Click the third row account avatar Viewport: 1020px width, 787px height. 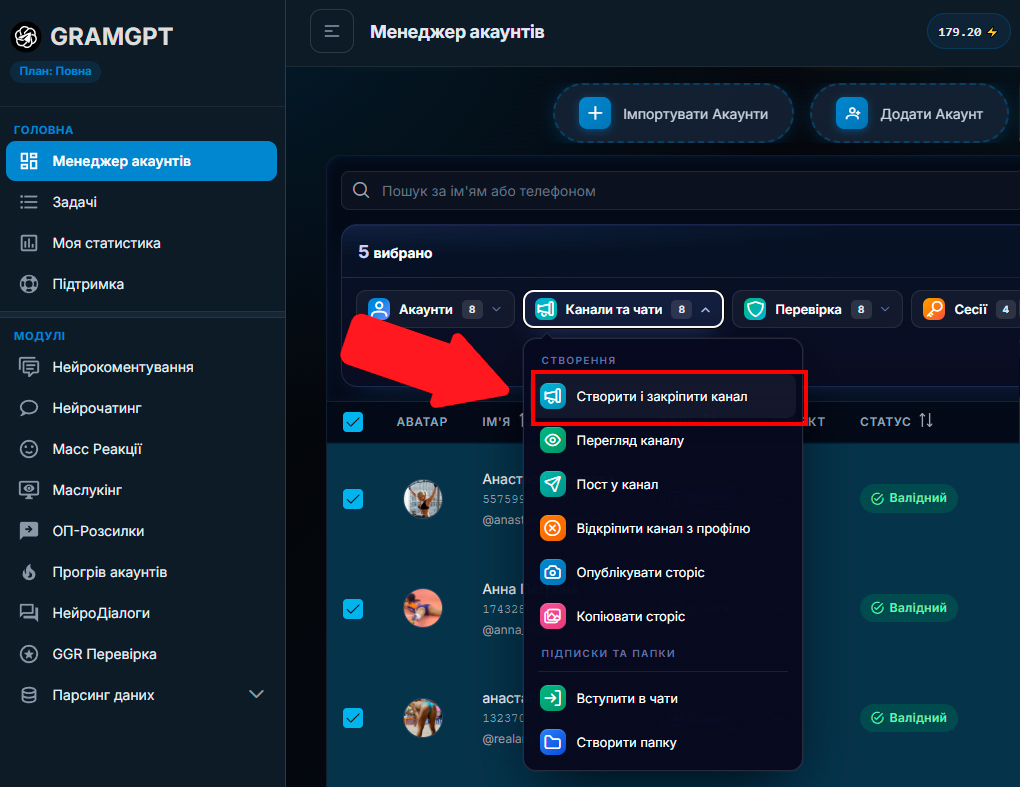coord(423,718)
